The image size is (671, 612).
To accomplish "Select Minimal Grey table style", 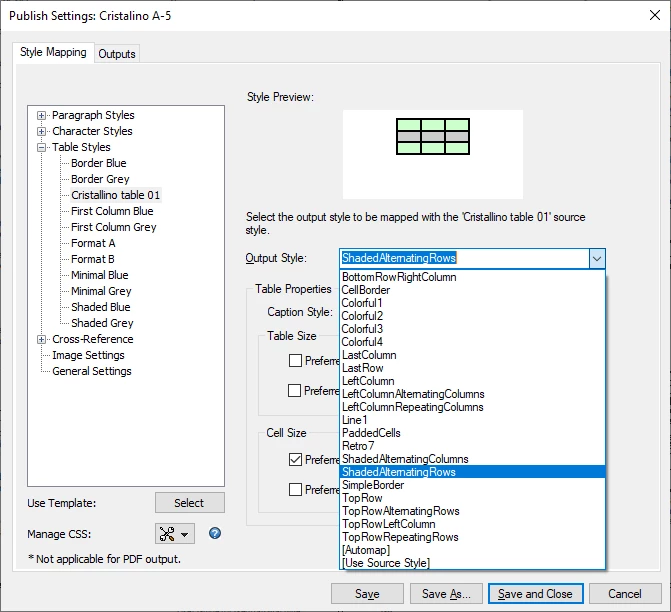I will (x=101, y=291).
